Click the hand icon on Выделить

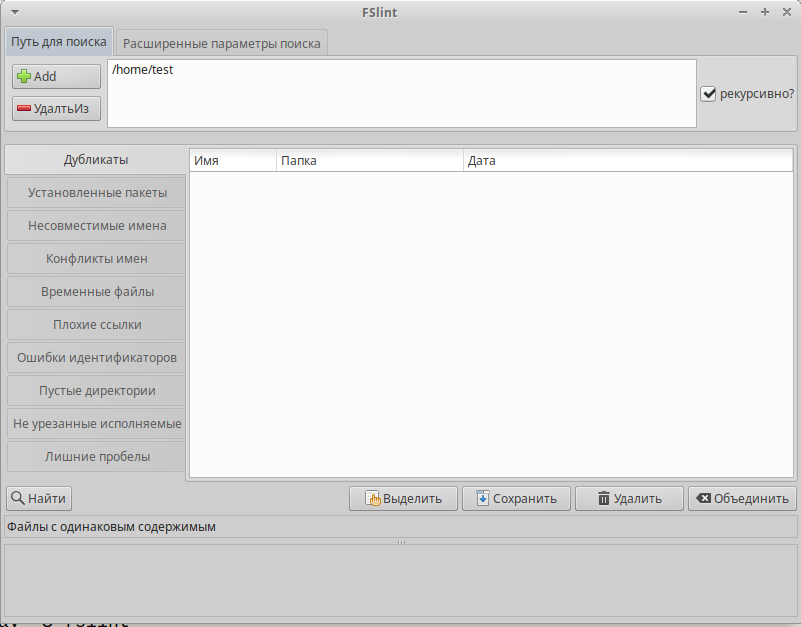point(373,498)
